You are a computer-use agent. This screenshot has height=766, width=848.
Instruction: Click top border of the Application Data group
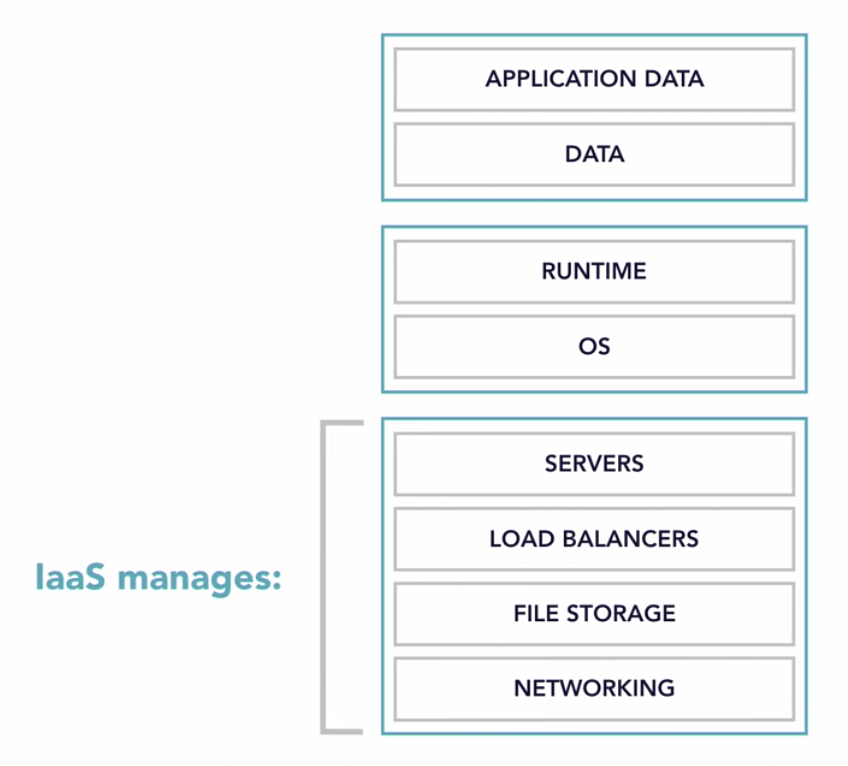594,36
